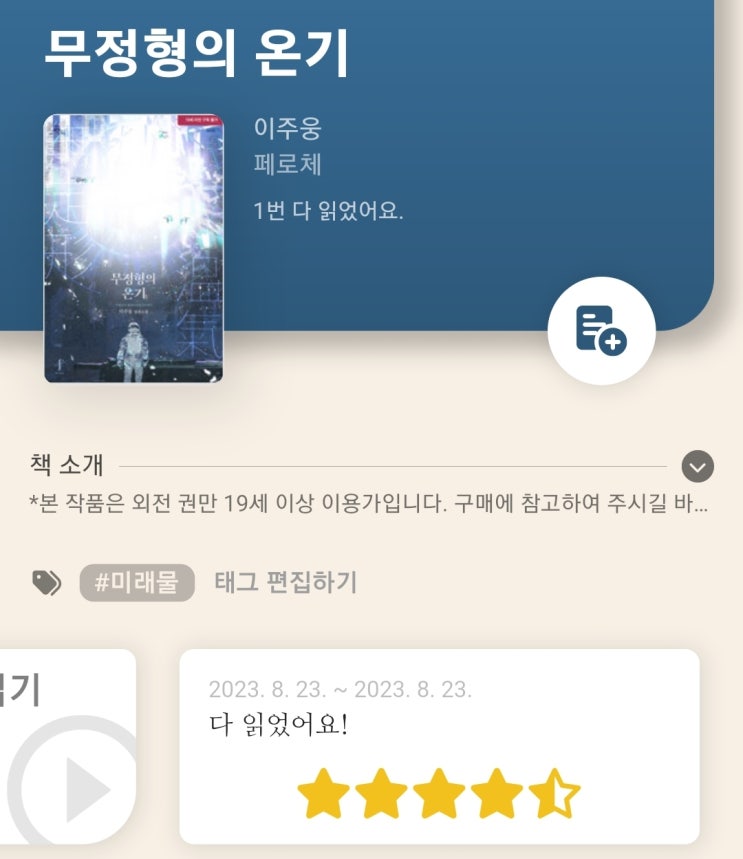743x859 pixels.
Task: Click the tag icon beside #미래물
Action: [47, 582]
